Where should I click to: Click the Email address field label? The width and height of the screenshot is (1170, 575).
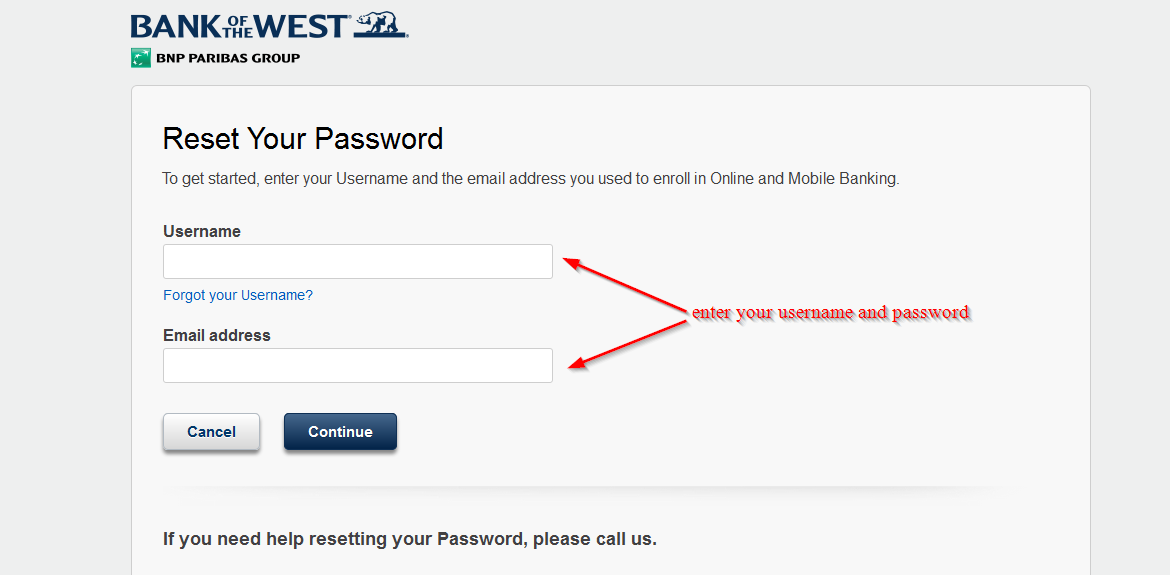pyautogui.click(x=217, y=336)
